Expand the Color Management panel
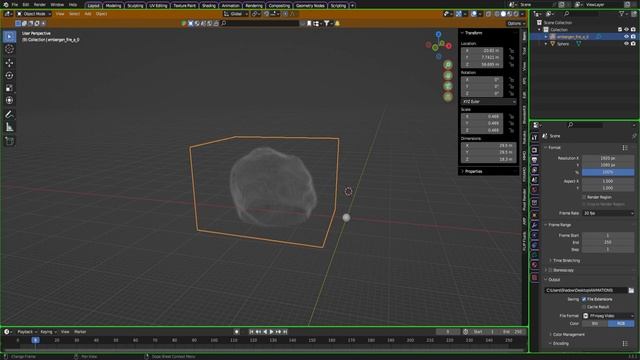The width and height of the screenshot is (640, 360). click(x=568, y=335)
